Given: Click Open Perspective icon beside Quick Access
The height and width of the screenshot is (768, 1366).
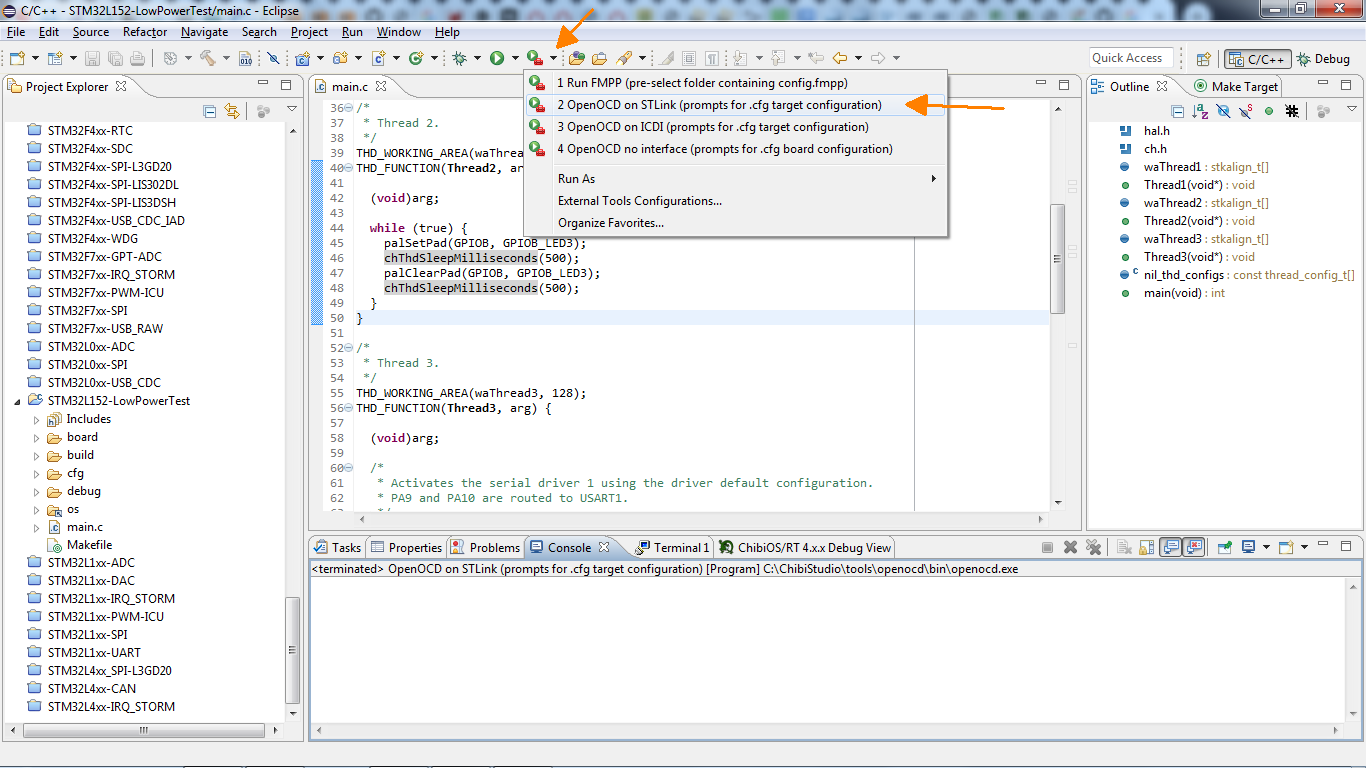Looking at the screenshot, I should [x=1204, y=59].
